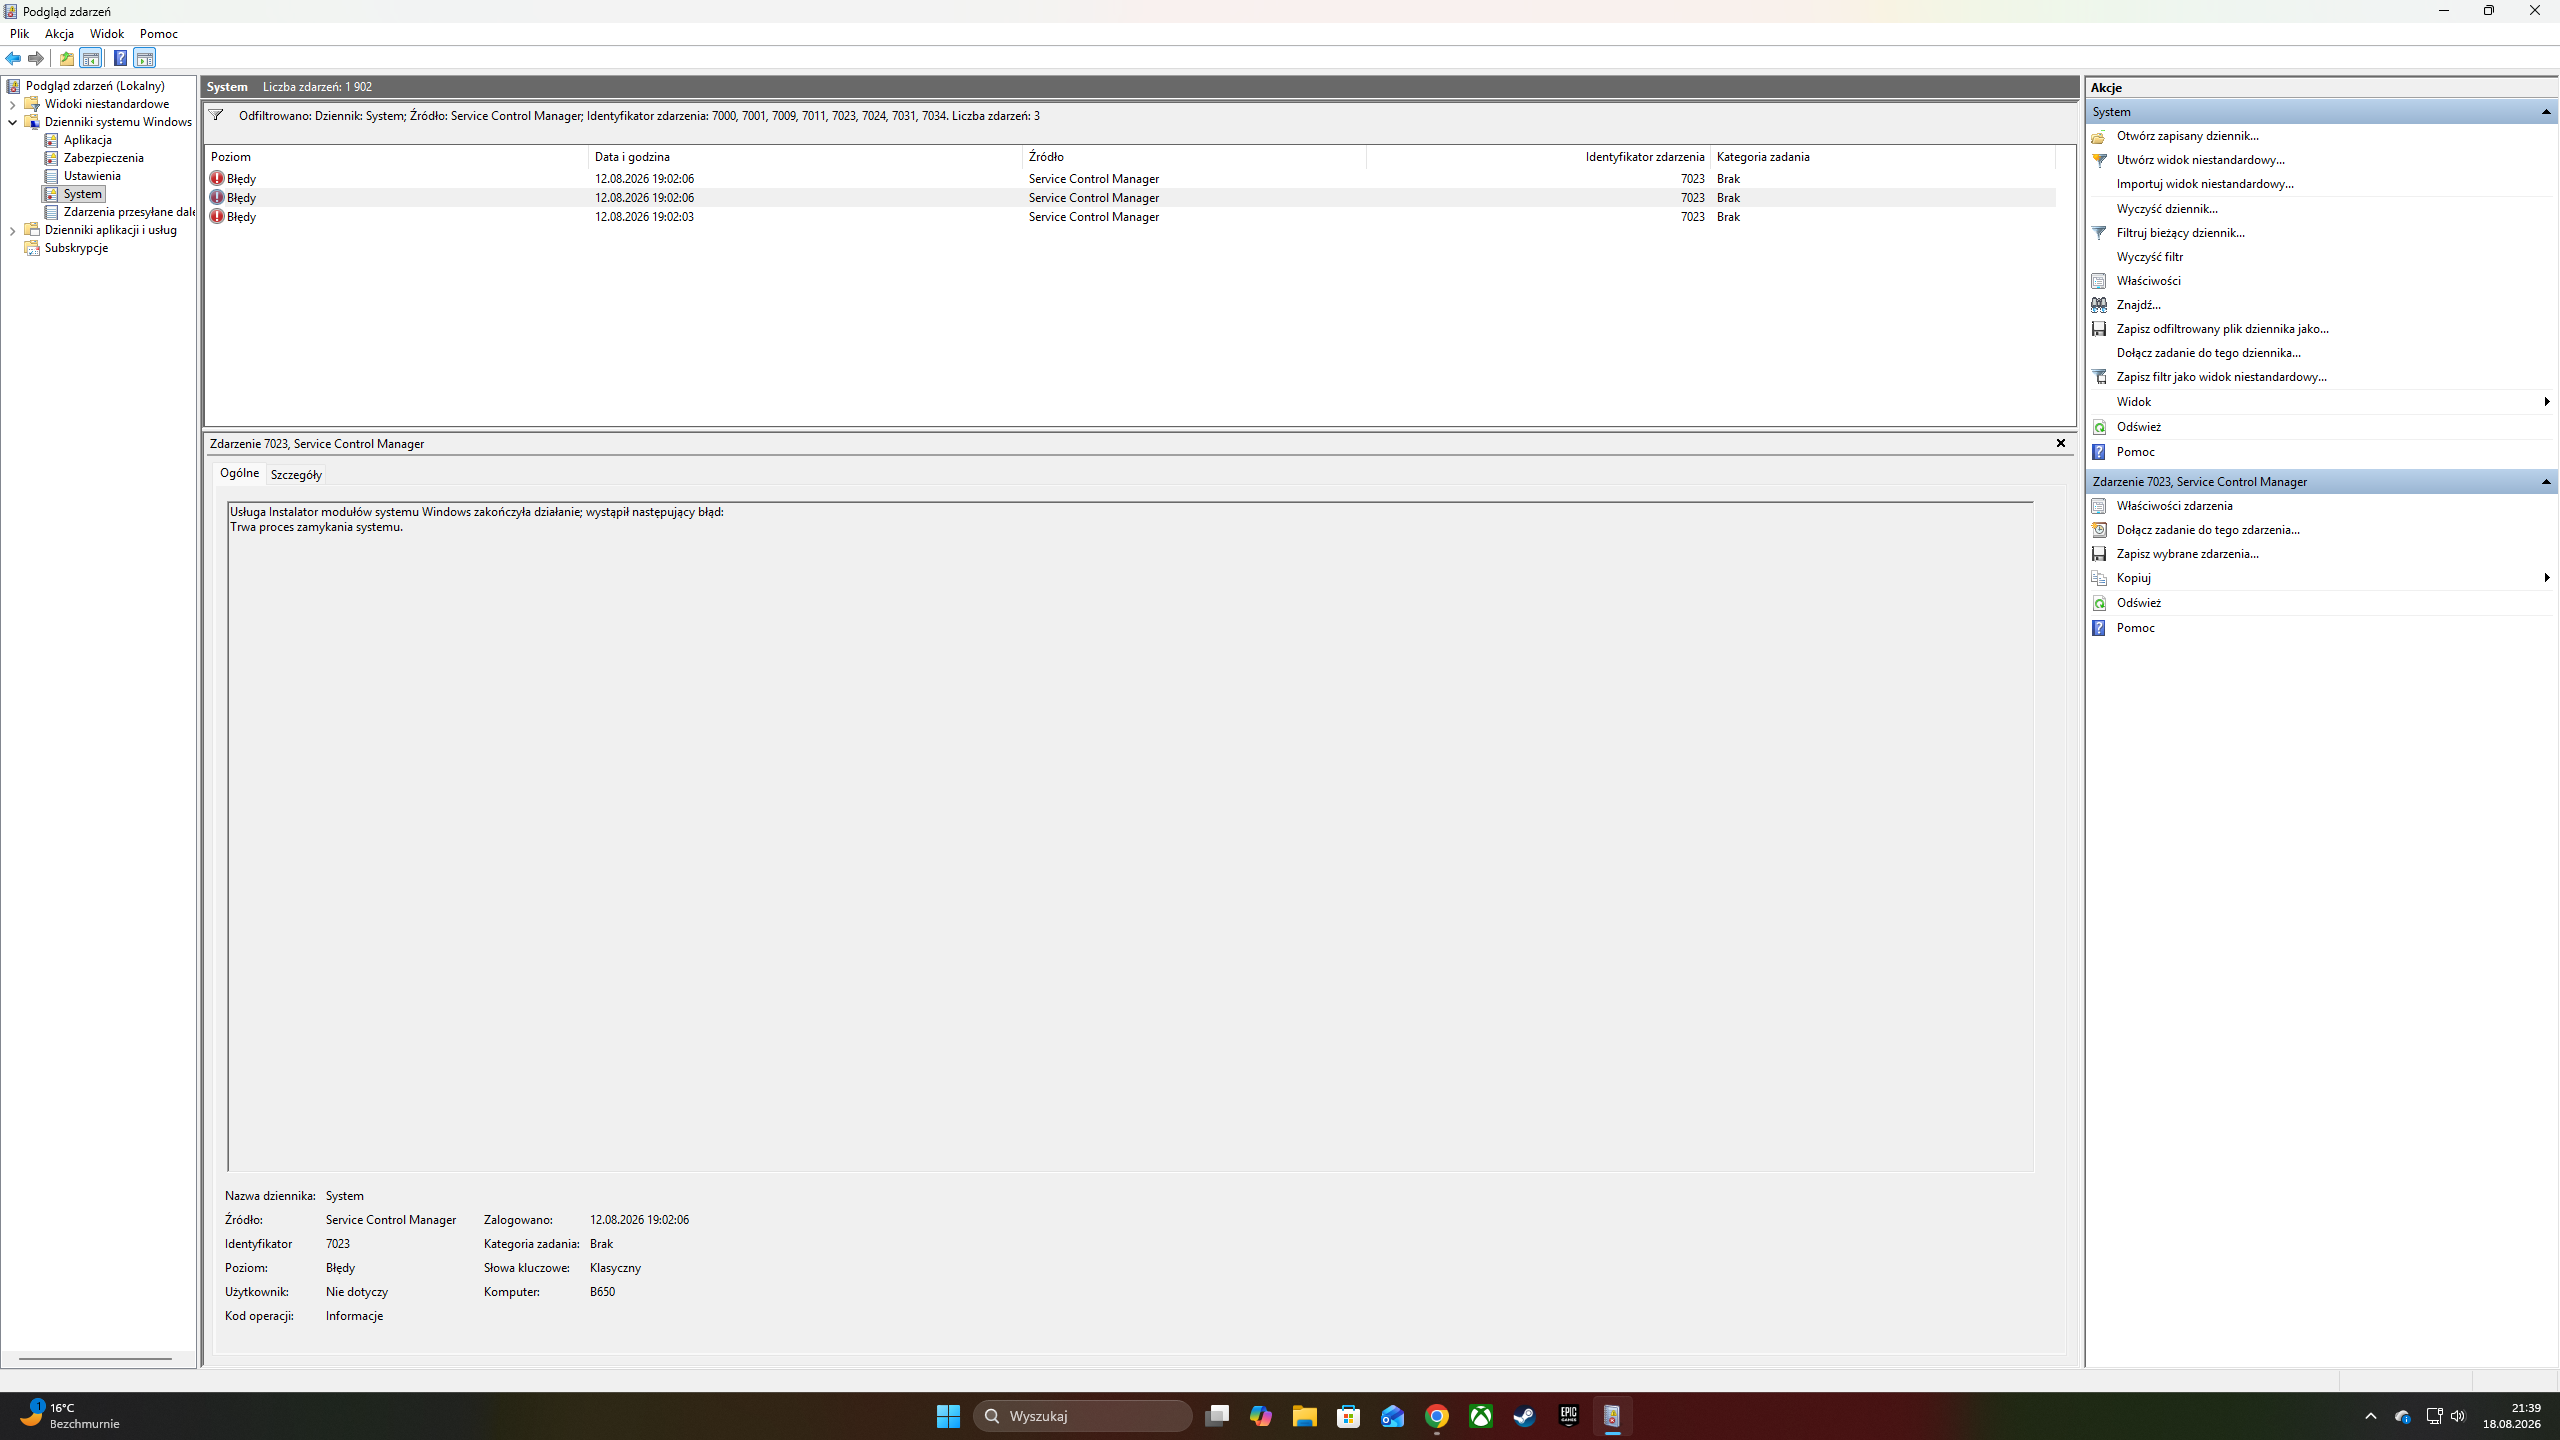Viewport: 2560px width, 1440px height.
Task: Click the Filtruj bieżący dziennik funnel icon
Action: [2099, 233]
